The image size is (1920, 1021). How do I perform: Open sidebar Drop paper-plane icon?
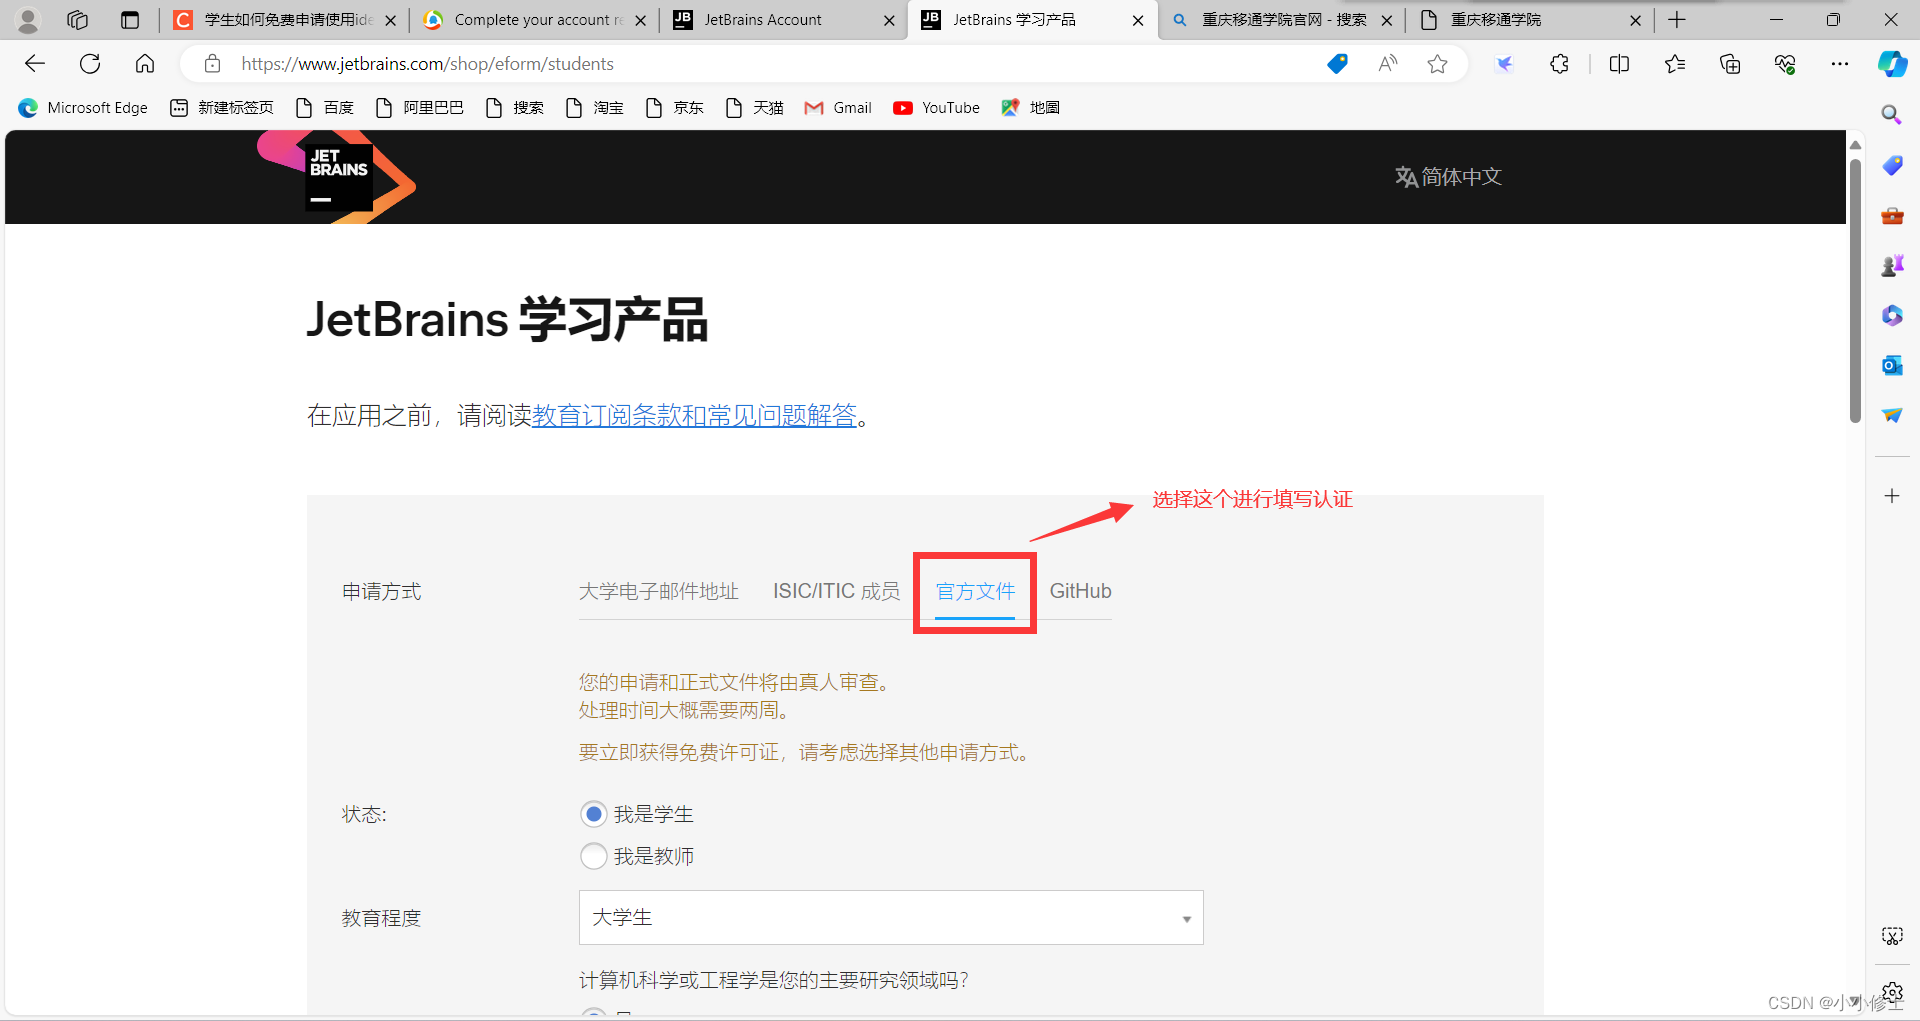[x=1892, y=415]
